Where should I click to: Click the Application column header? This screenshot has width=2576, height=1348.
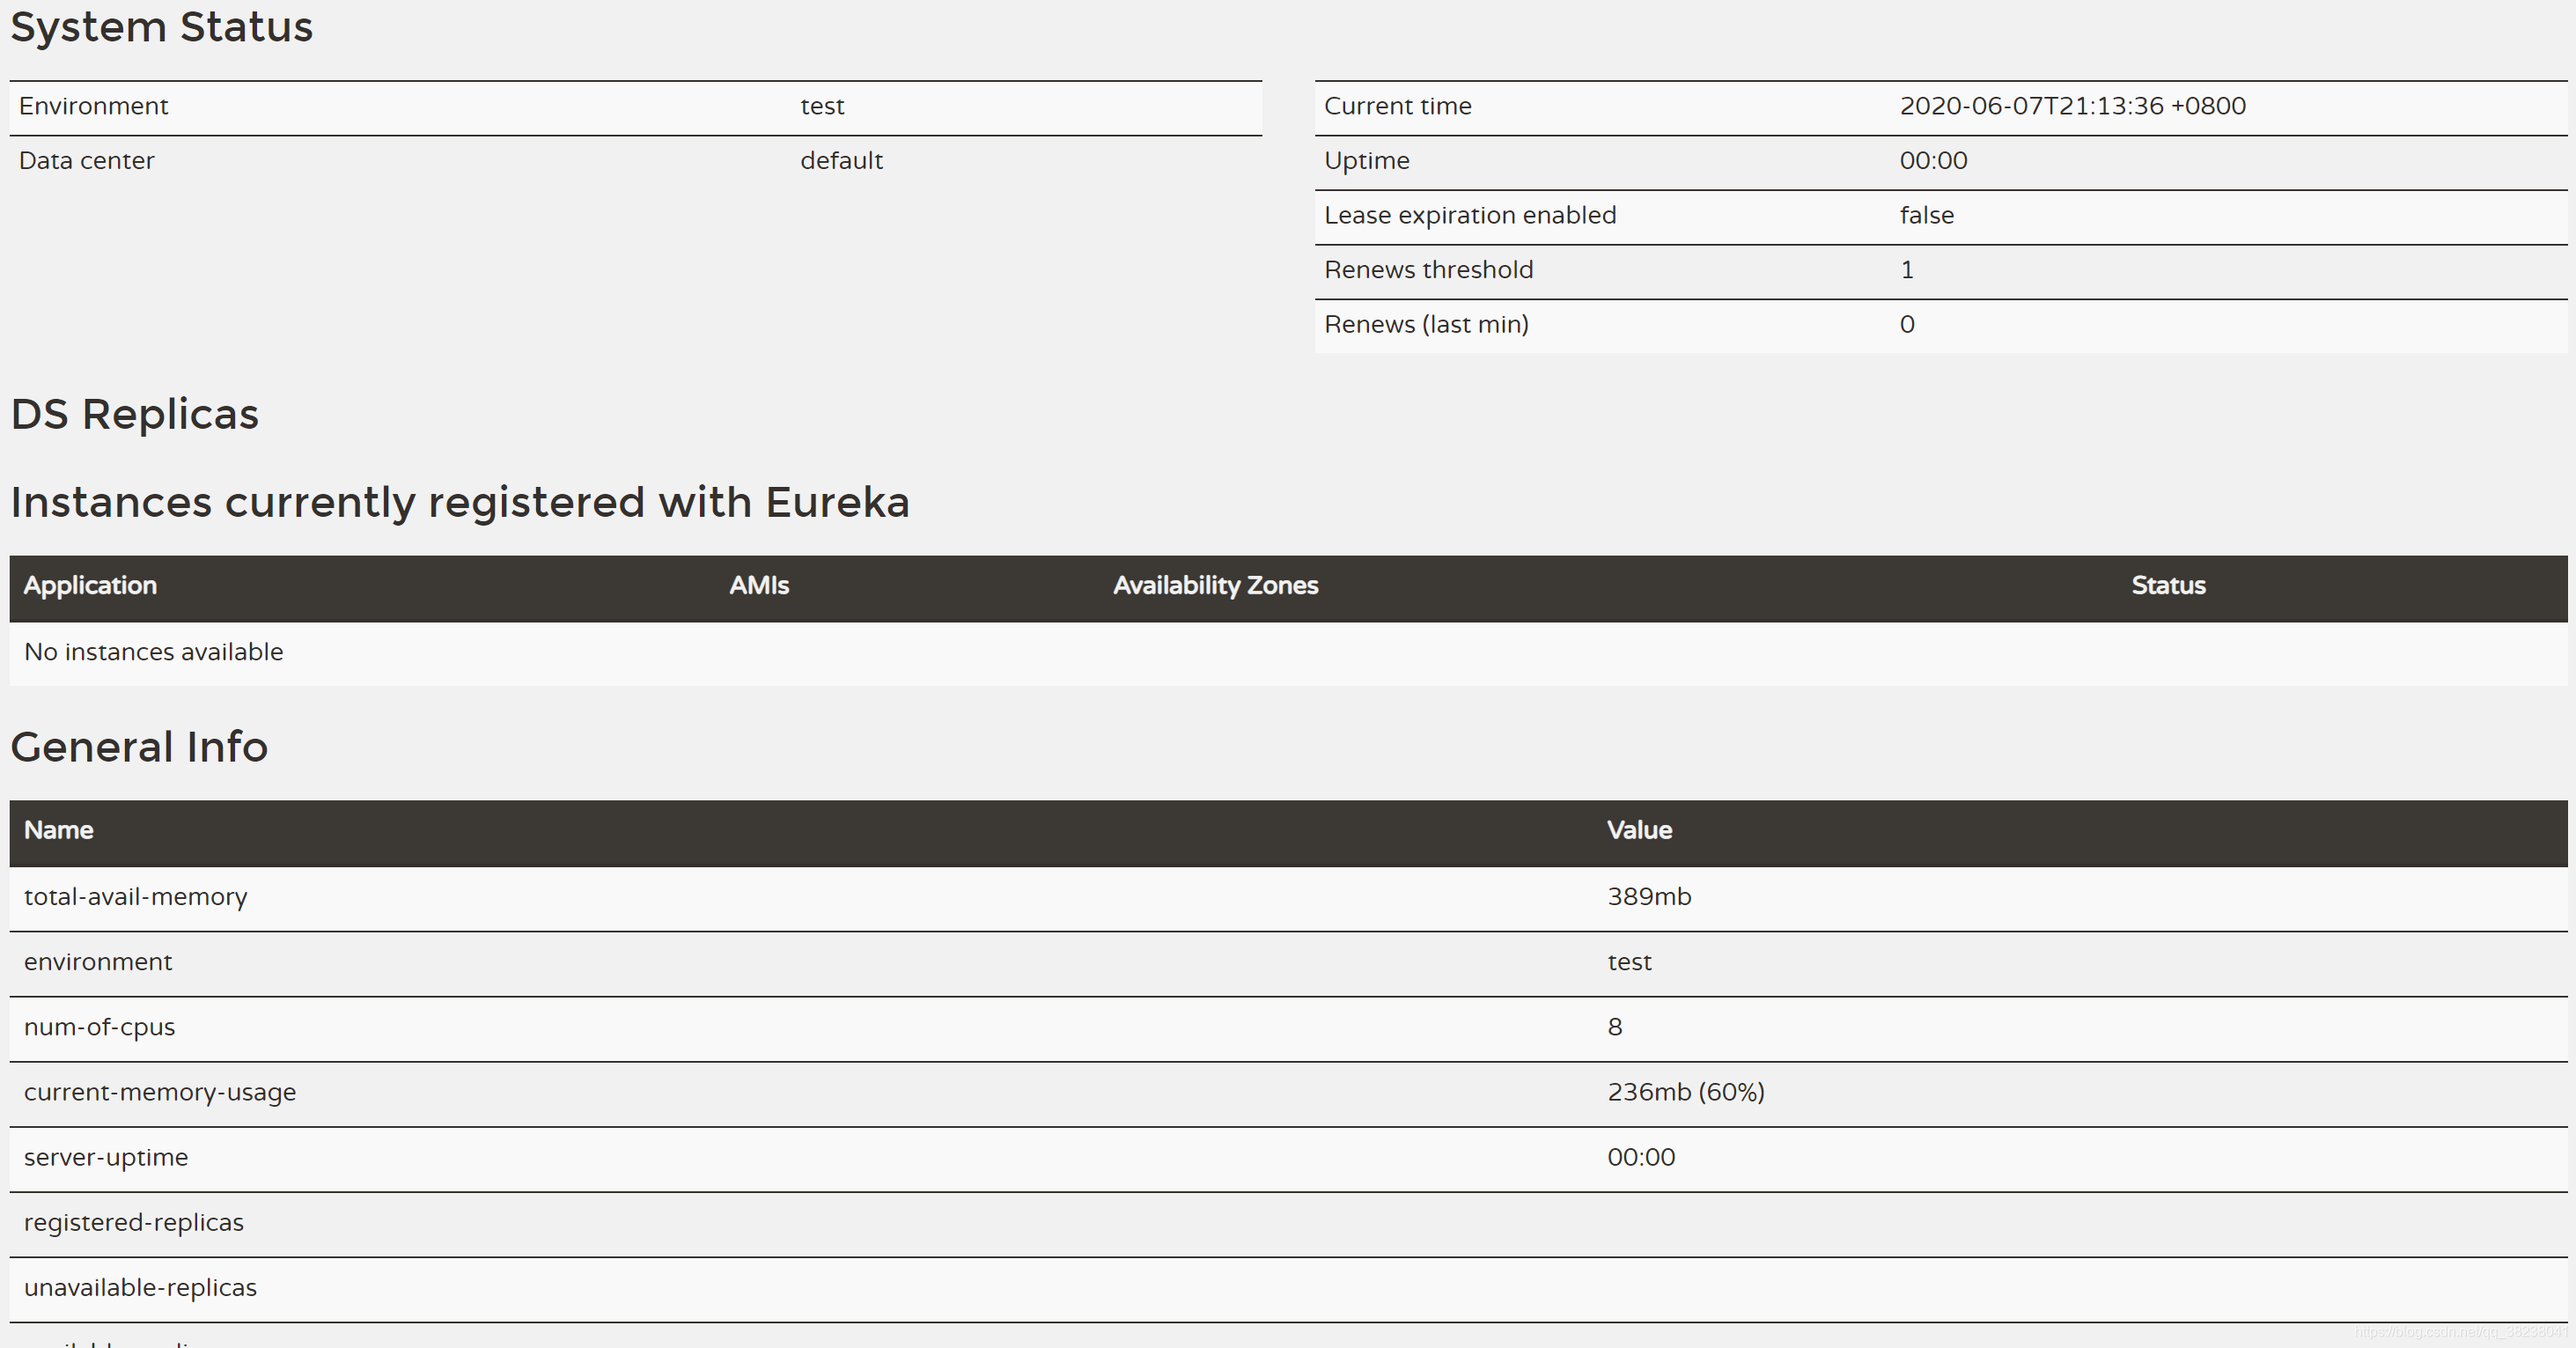point(90,586)
